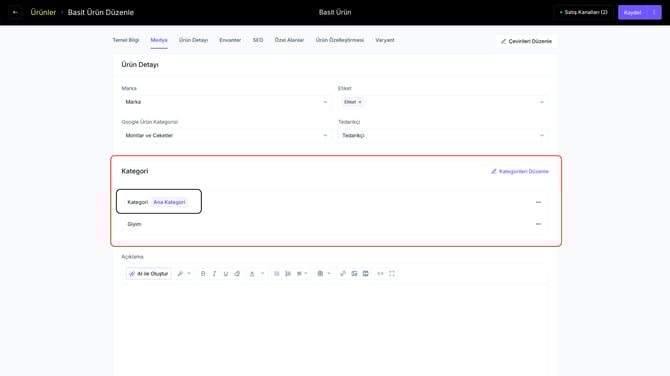Toggle fullscreen editor mode
Viewport: 670px width, 376px height.
392,273
